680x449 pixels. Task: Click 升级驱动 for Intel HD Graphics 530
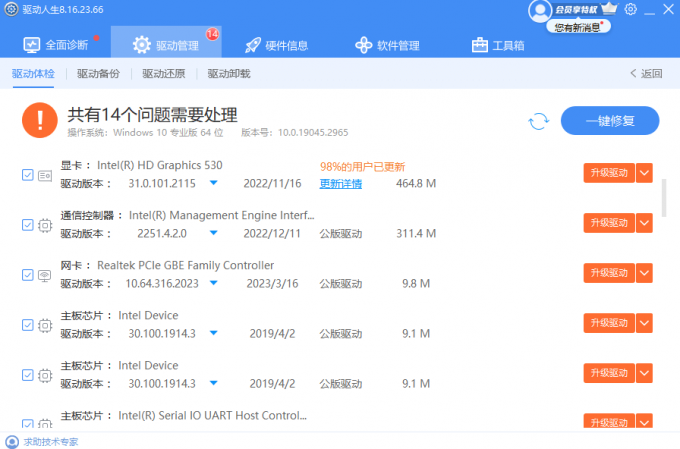609,173
